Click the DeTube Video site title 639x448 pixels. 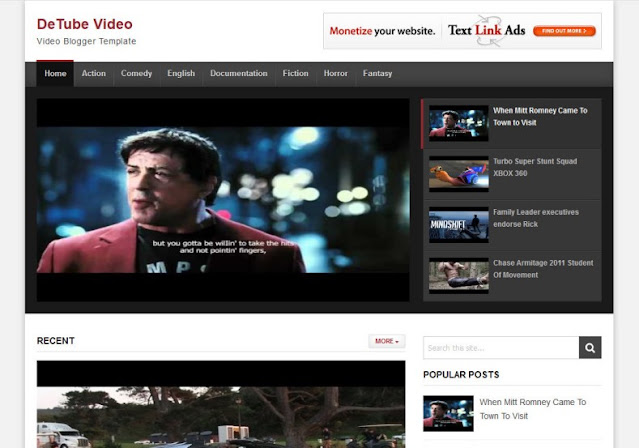85,24
